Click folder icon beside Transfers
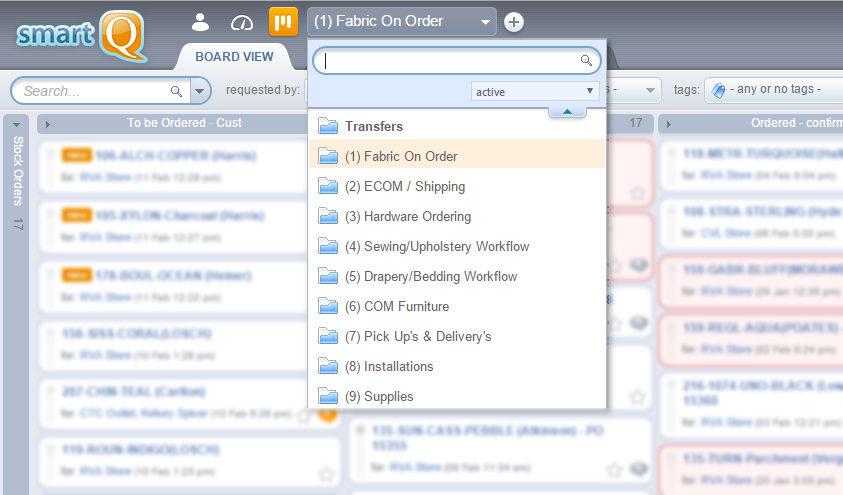Image resolution: width=843 pixels, height=495 pixels. [x=328, y=126]
